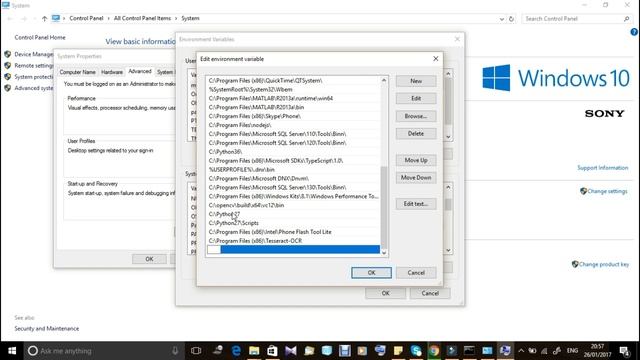The height and width of the screenshot is (360, 640).
Task: Open Device Manager from the sidebar
Action: pyautogui.click(x=33, y=54)
